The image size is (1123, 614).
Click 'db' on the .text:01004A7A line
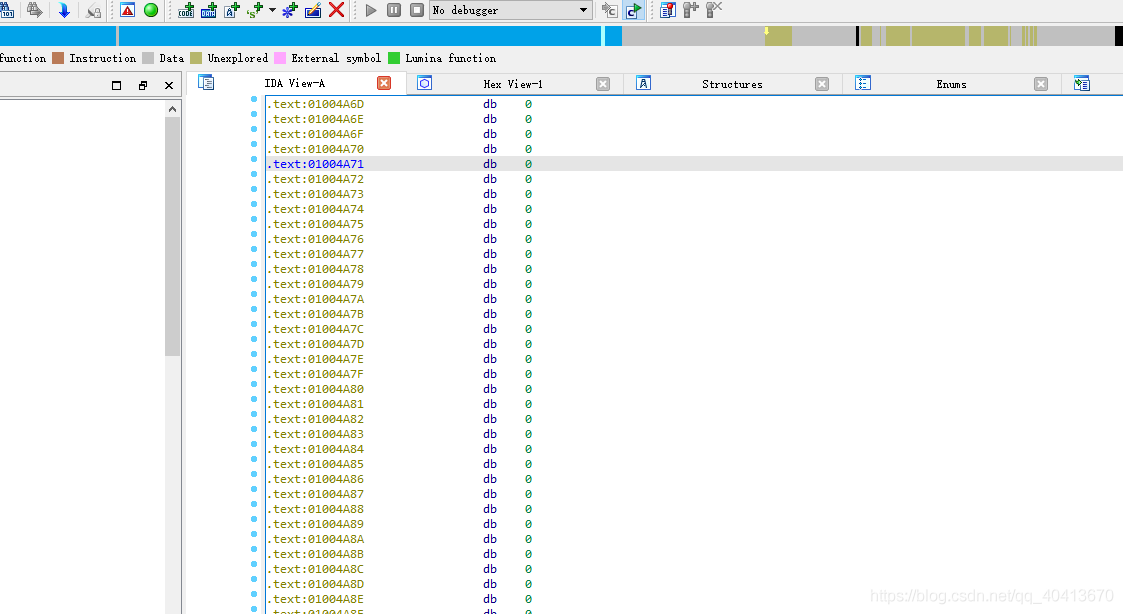coord(490,299)
